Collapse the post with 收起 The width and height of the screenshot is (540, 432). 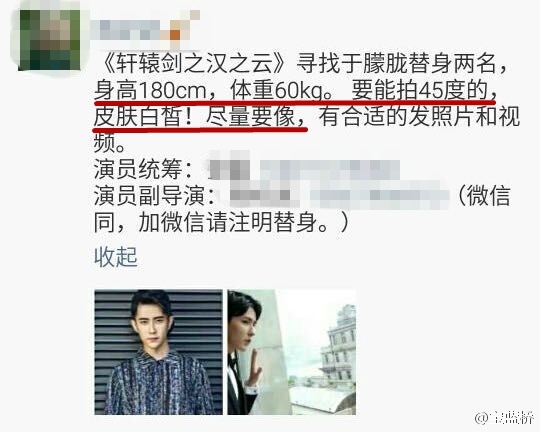(116, 257)
